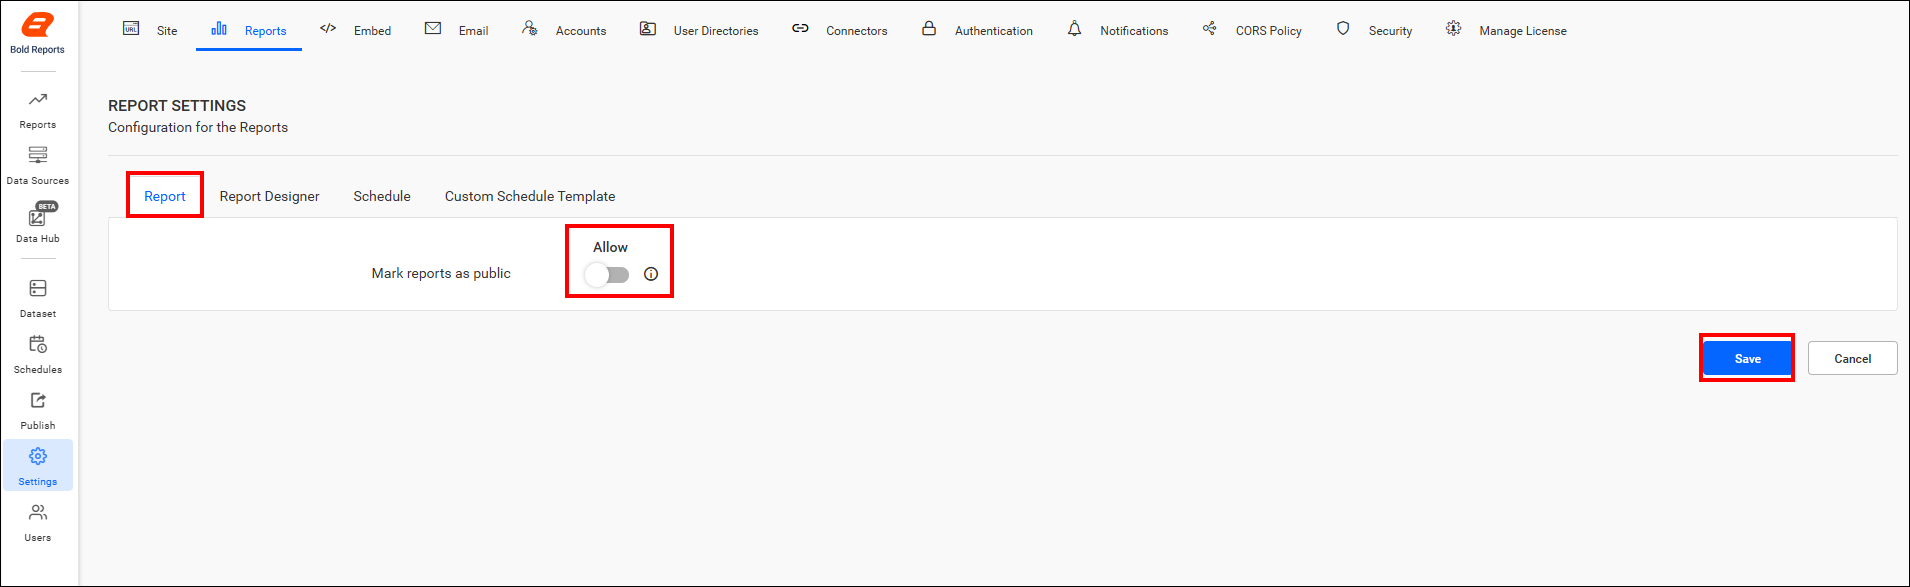This screenshot has height=587, width=1910.
Task: Click the 'Allow' label text
Action: point(610,247)
